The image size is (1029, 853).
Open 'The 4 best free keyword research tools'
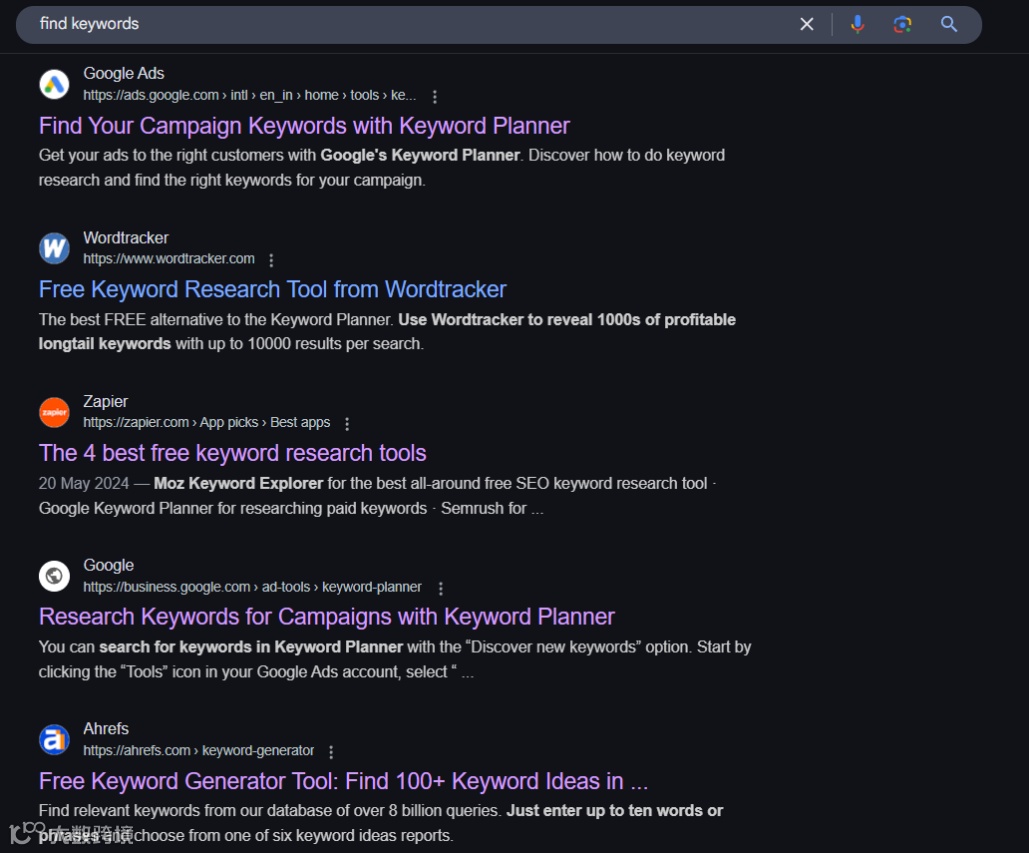point(232,453)
